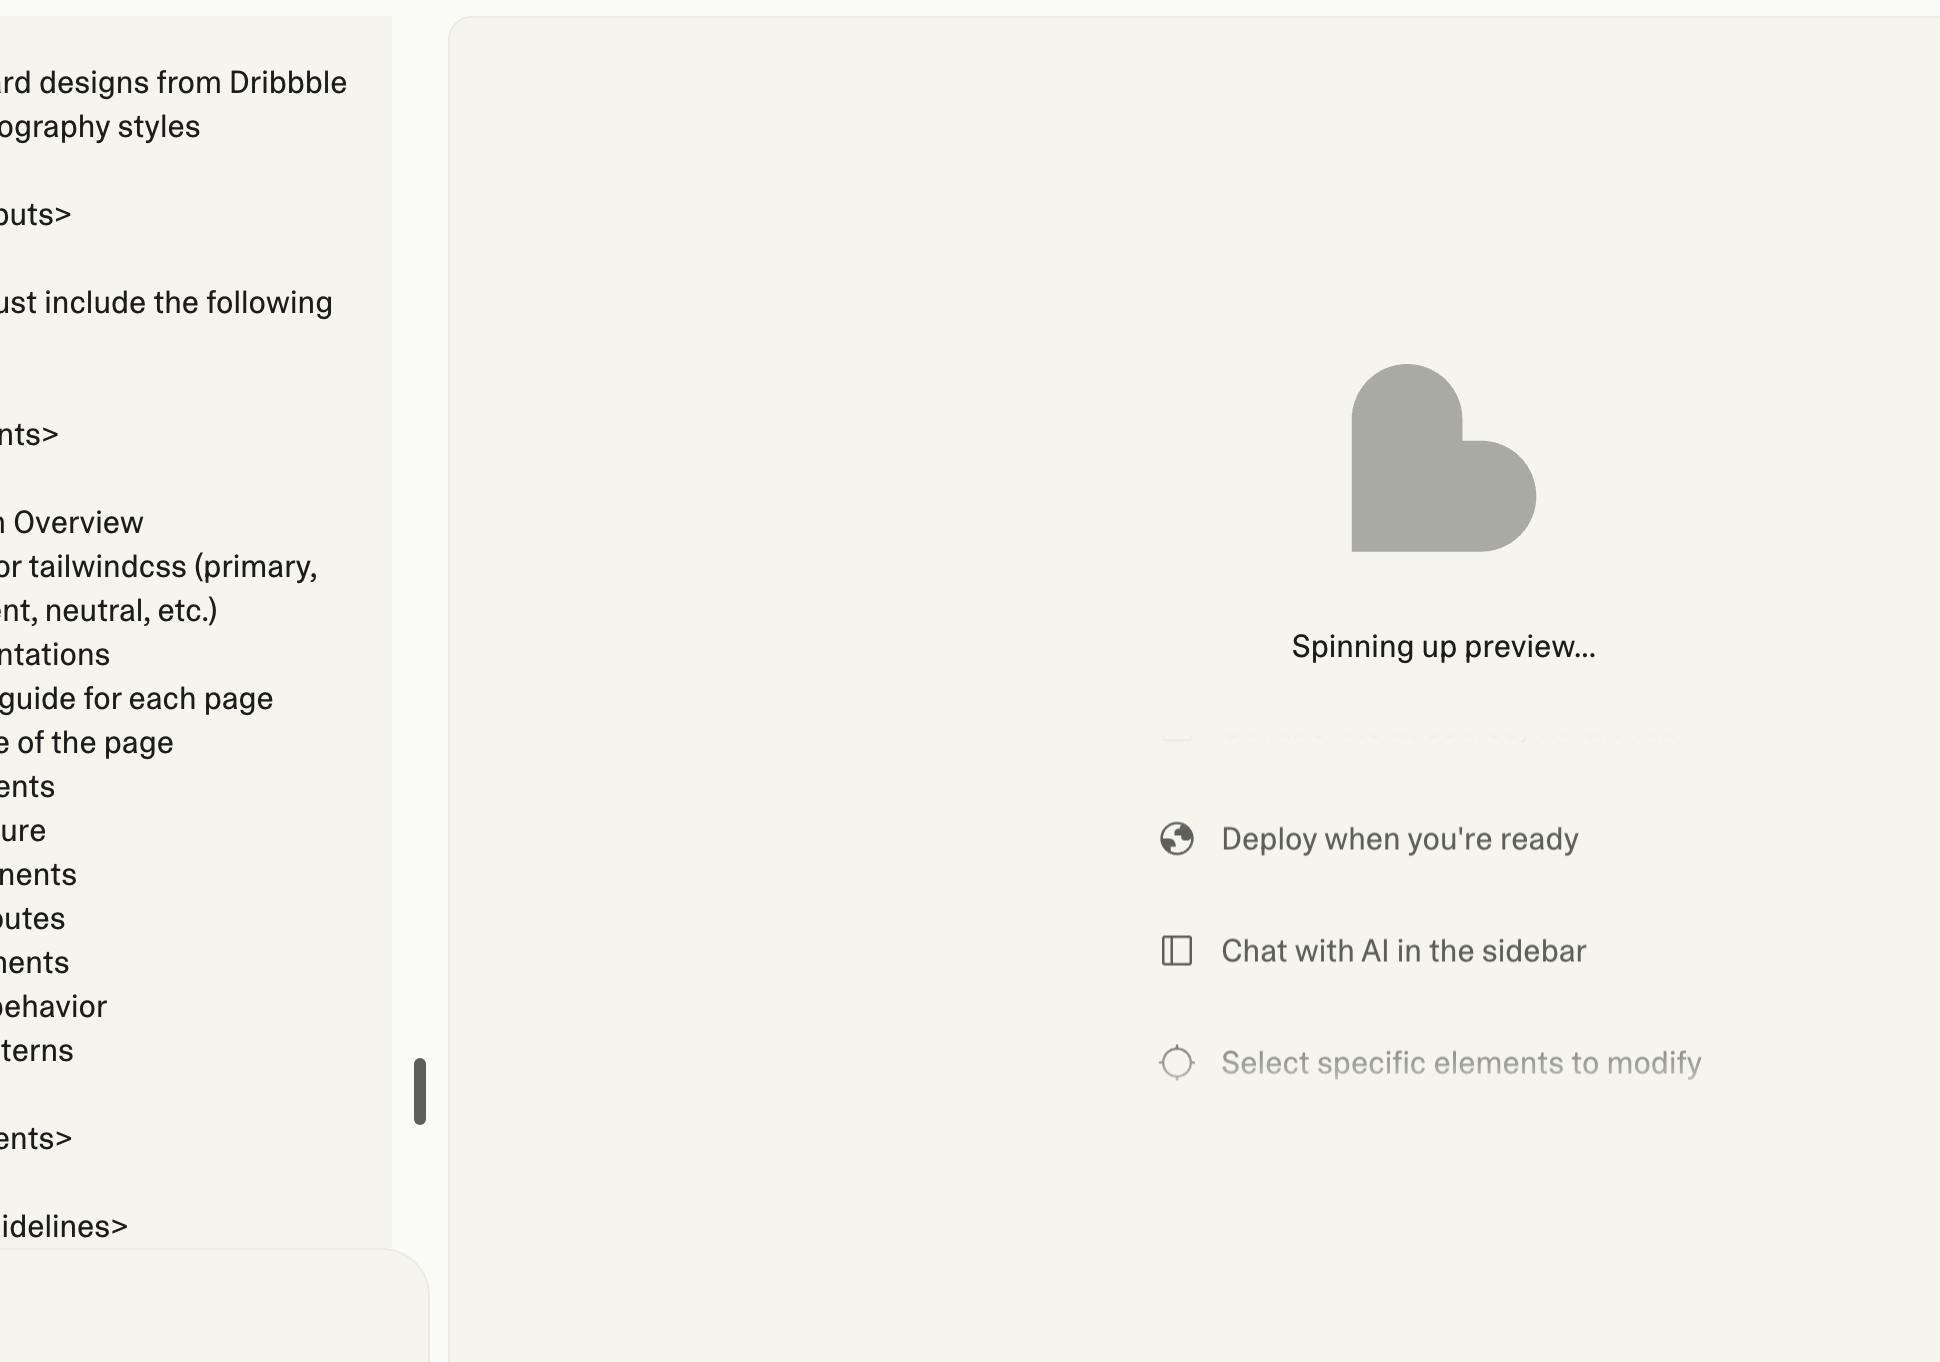Click the globe icon beside Deploy
Screen dimensions: 1940x1362
[x=1177, y=839]
